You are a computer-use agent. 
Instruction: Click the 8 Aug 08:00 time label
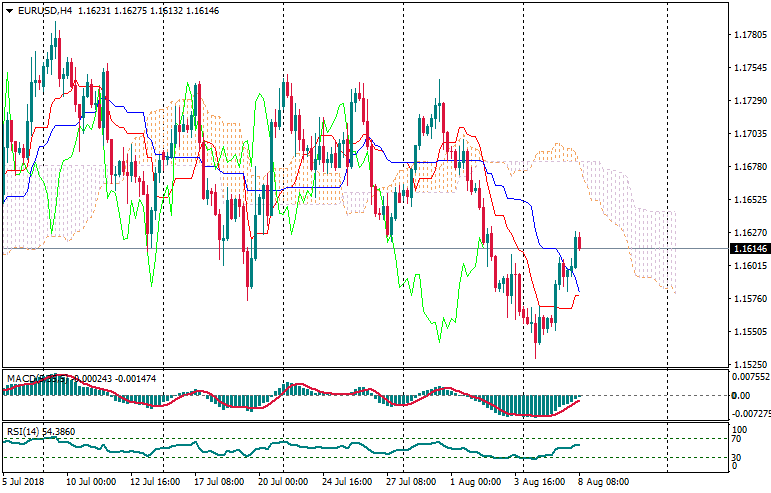point(601,481)
